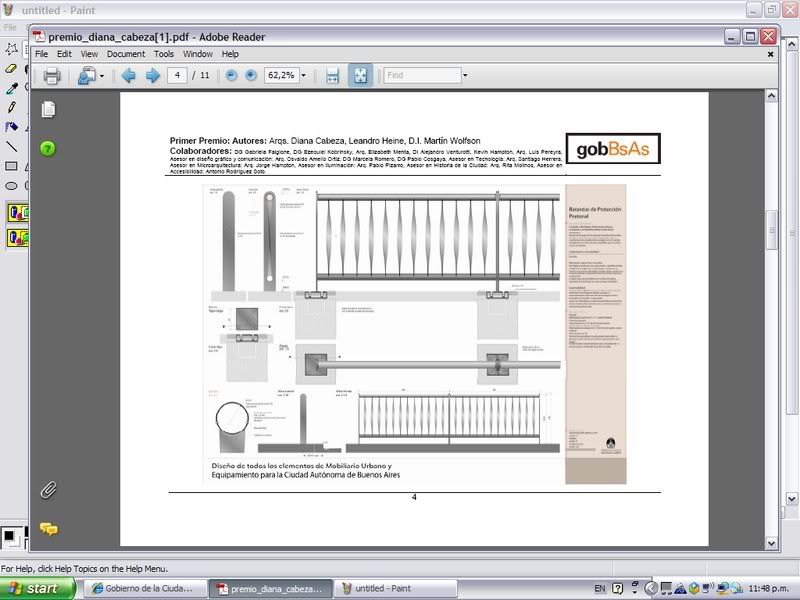Open the Attachments paperclip panel
This screenshot has width=800, height=600.
pos(47,490)
